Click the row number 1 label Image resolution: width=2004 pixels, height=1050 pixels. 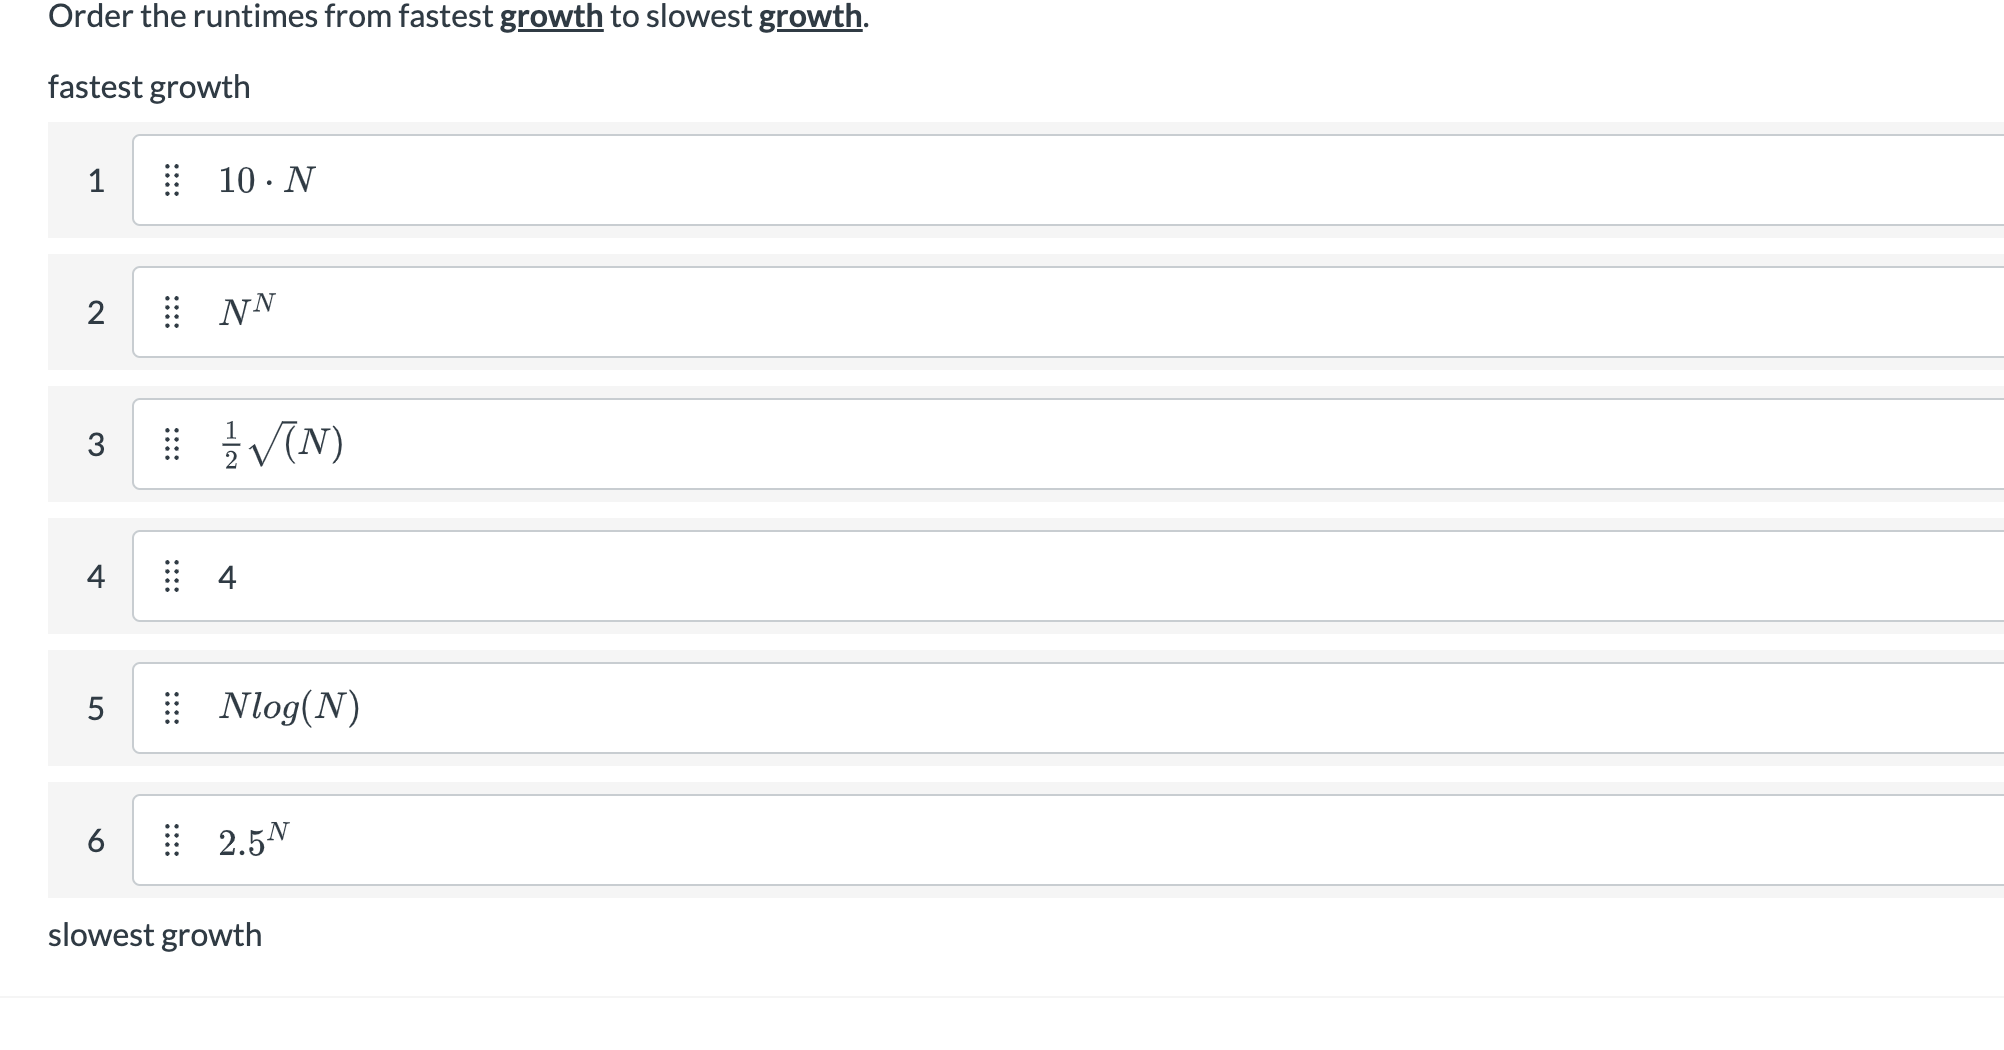pos(96,181)
